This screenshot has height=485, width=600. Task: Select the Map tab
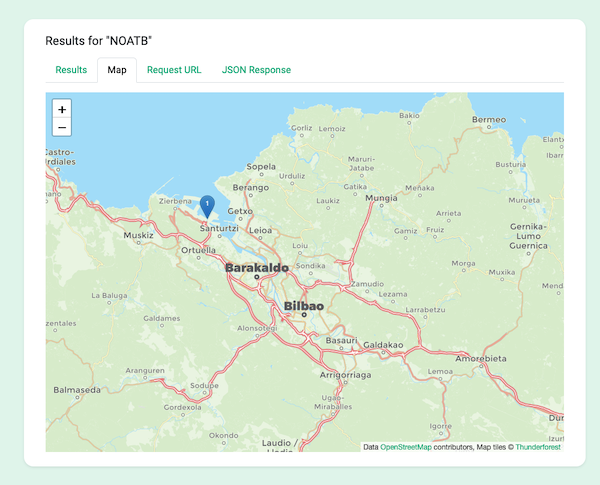[117, 70]
